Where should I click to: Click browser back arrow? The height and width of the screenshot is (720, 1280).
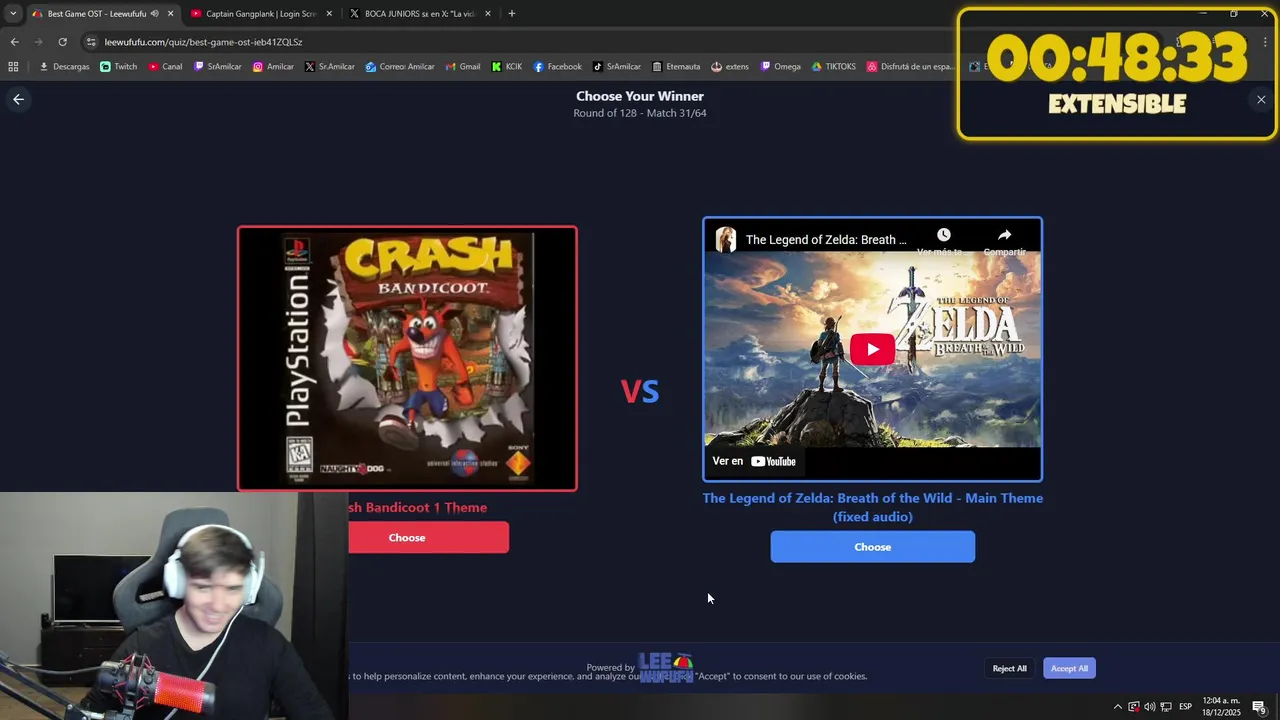tap(14, 42)
